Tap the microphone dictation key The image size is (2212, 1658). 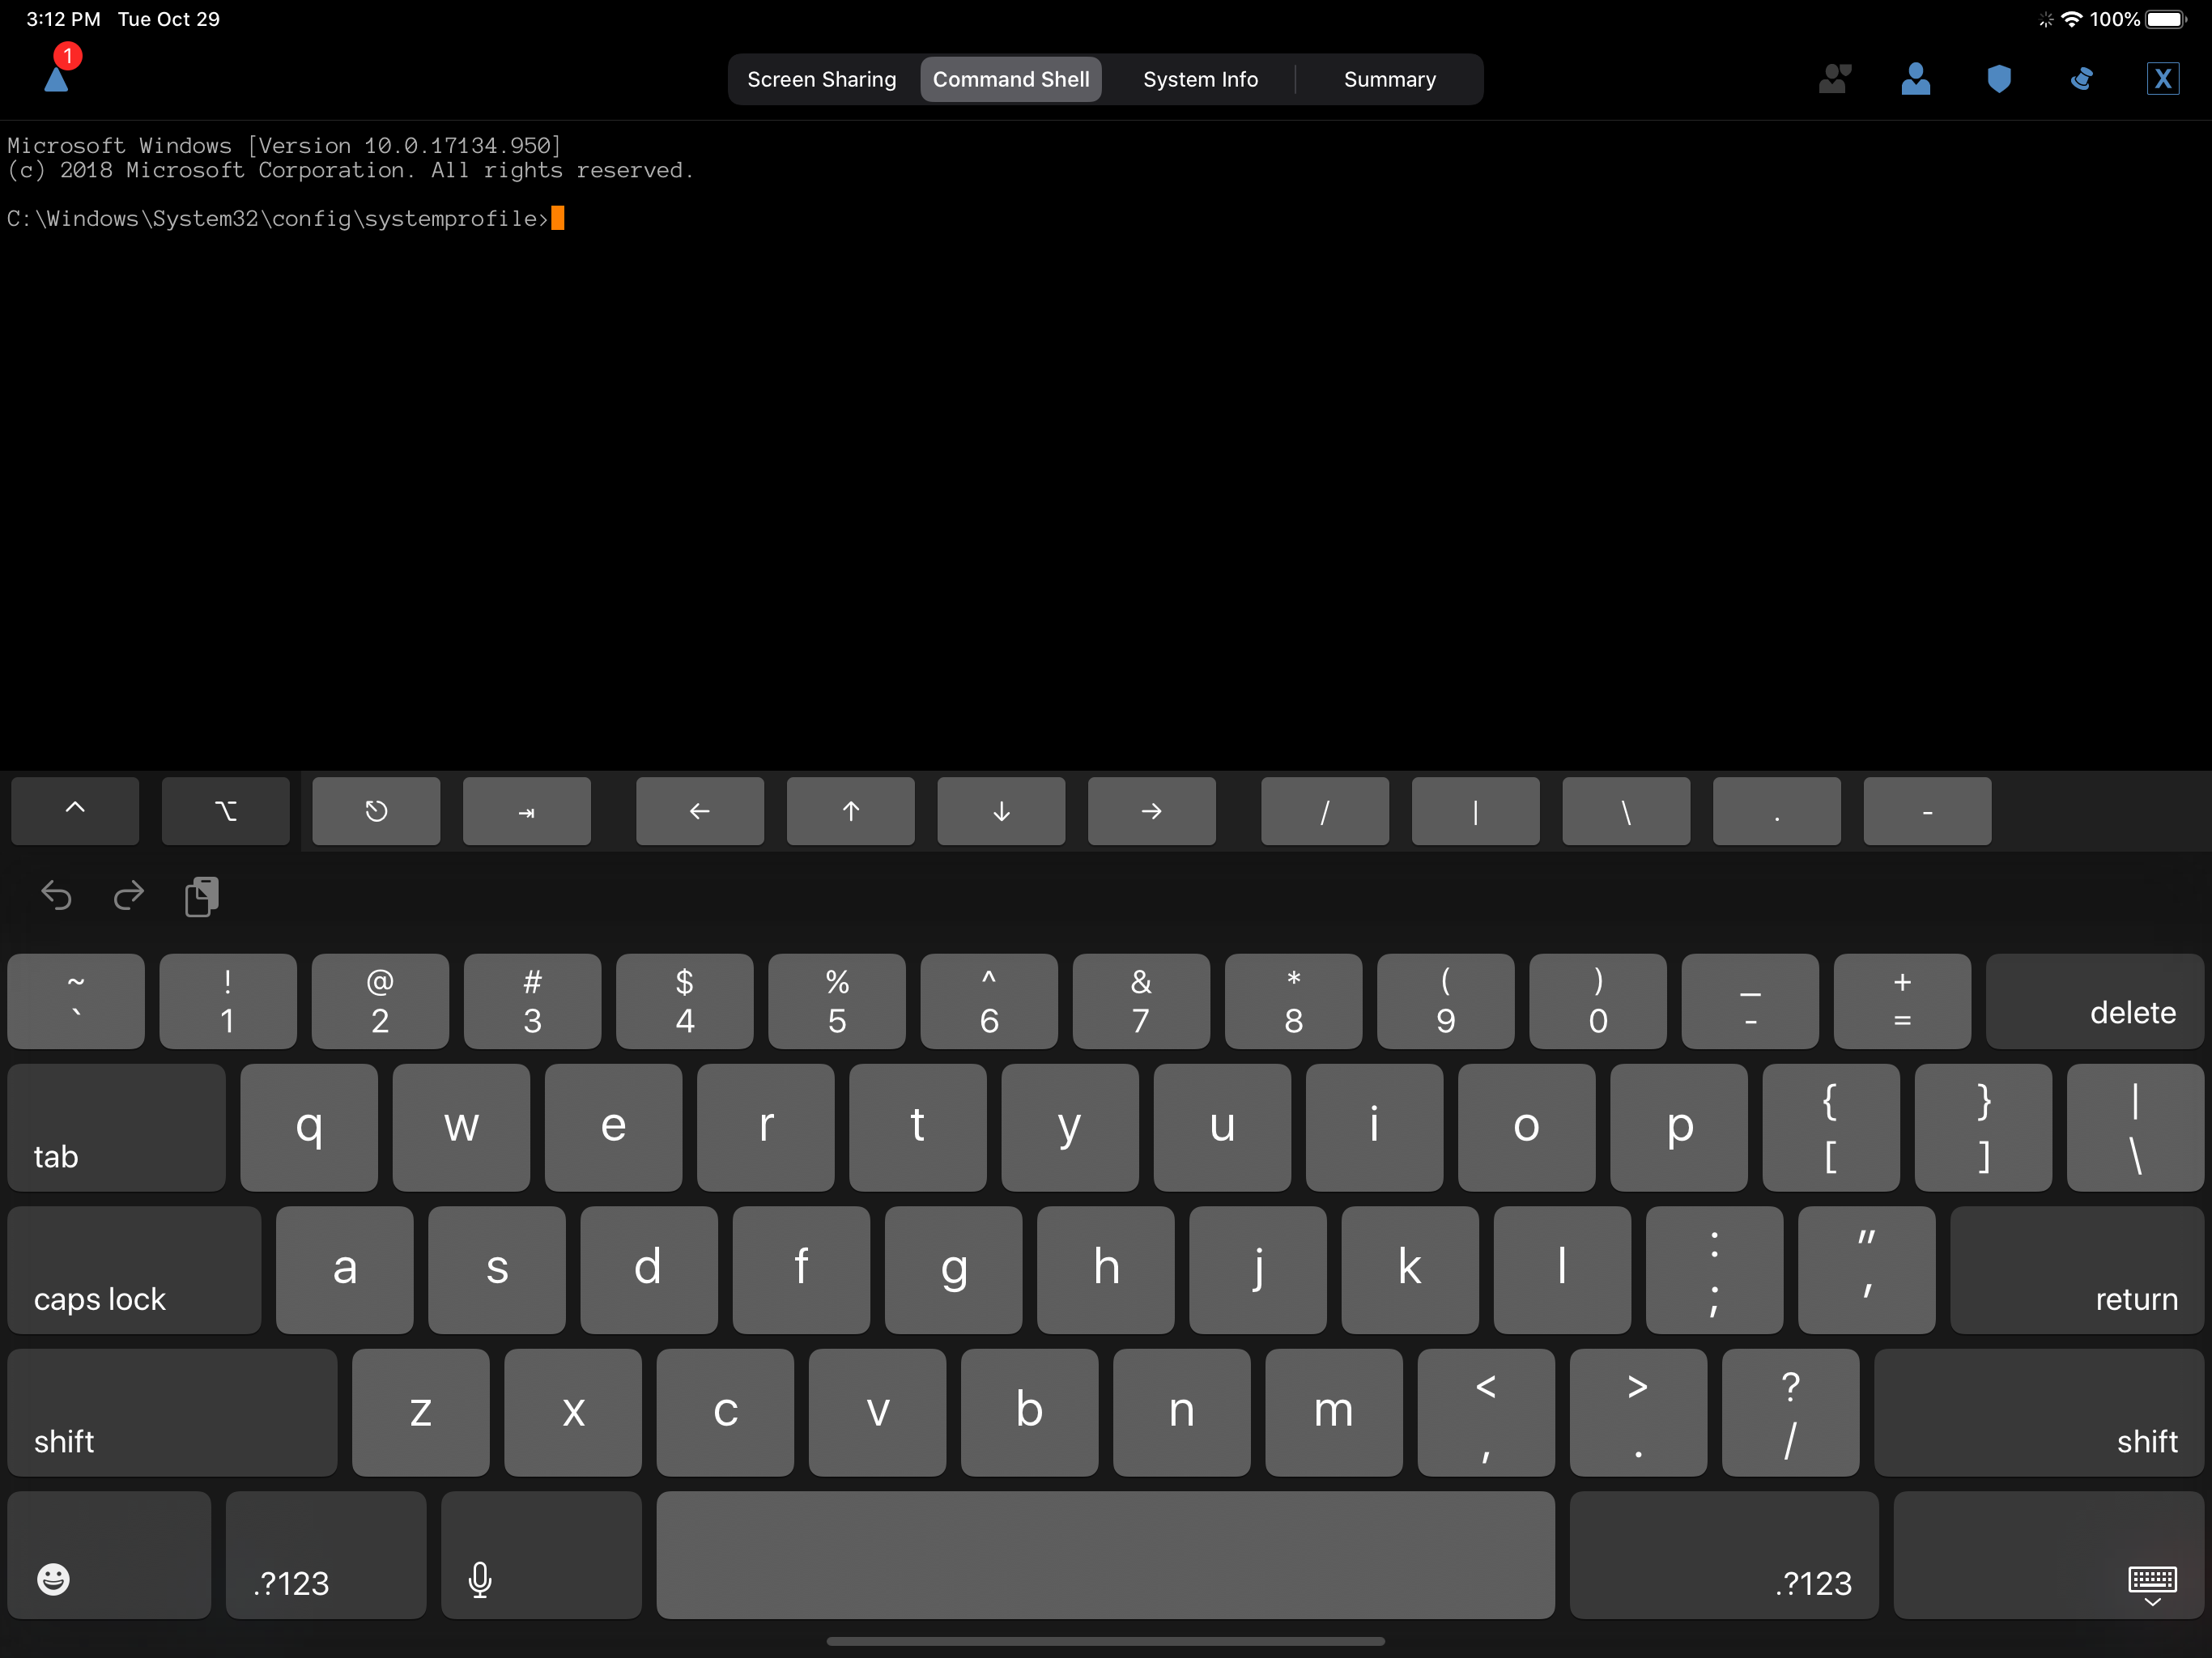[x=540, y=1554]
